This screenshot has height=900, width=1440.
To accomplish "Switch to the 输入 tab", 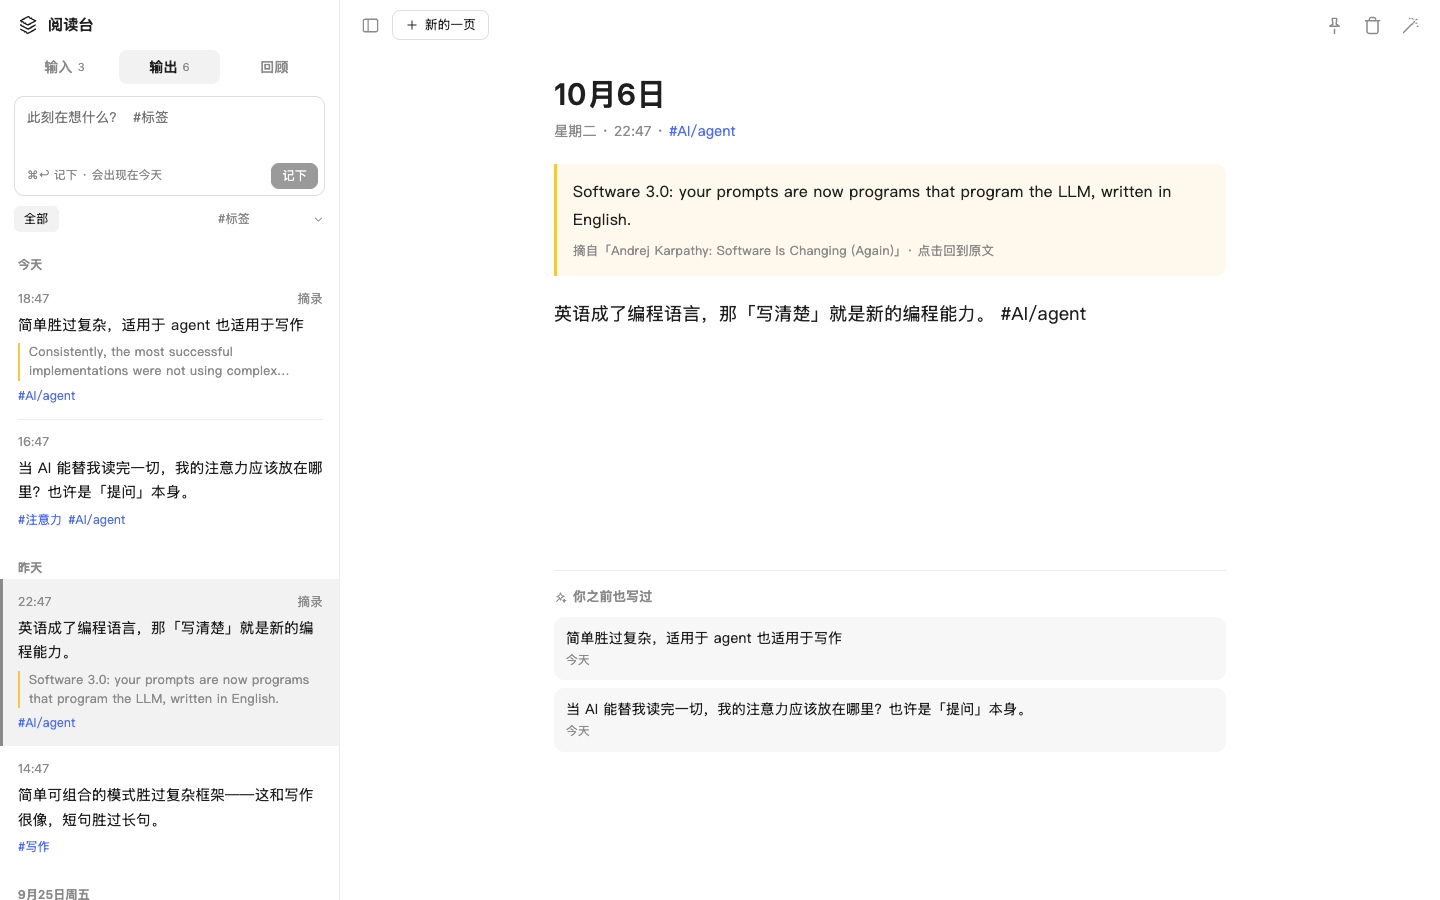I will coord(65,67).
